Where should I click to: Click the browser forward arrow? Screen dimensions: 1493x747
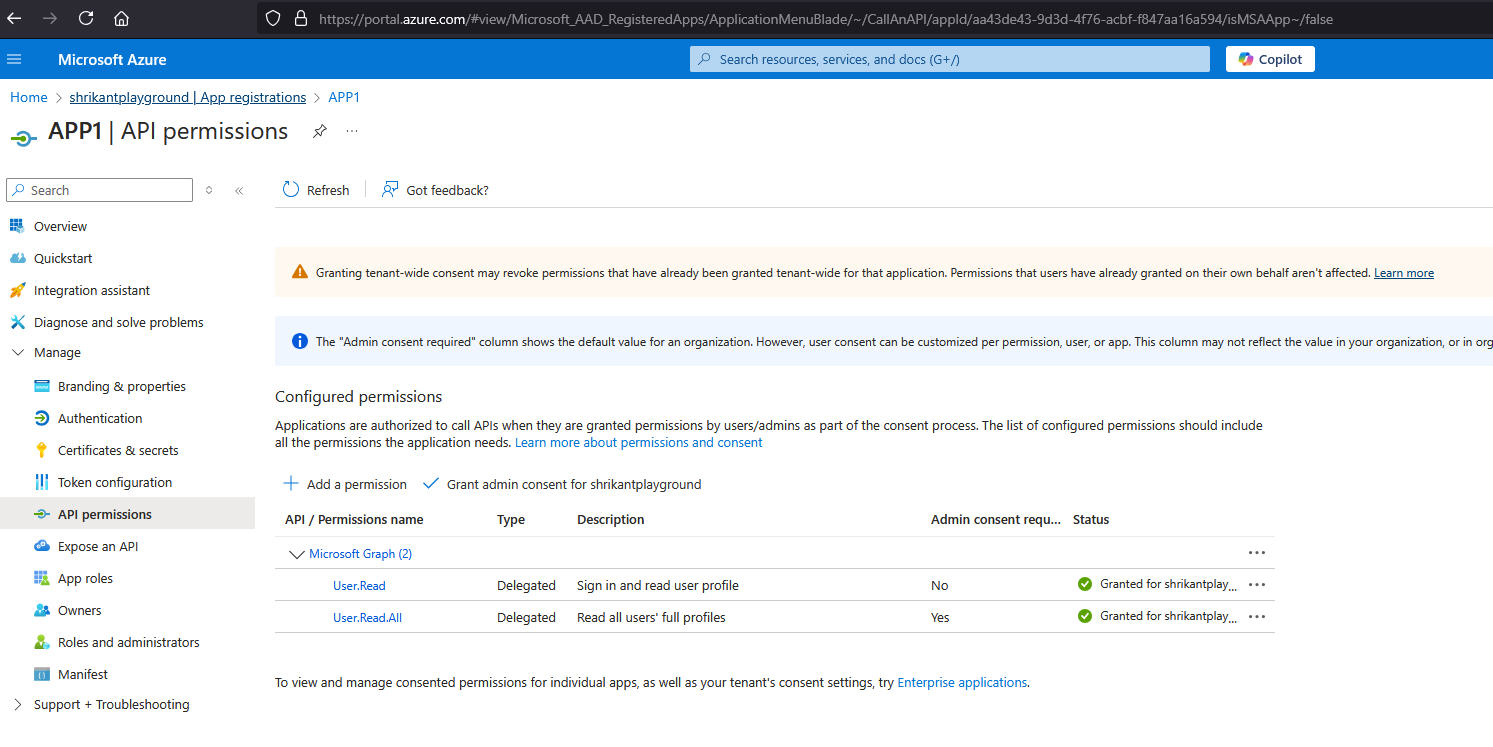point(50,18)
